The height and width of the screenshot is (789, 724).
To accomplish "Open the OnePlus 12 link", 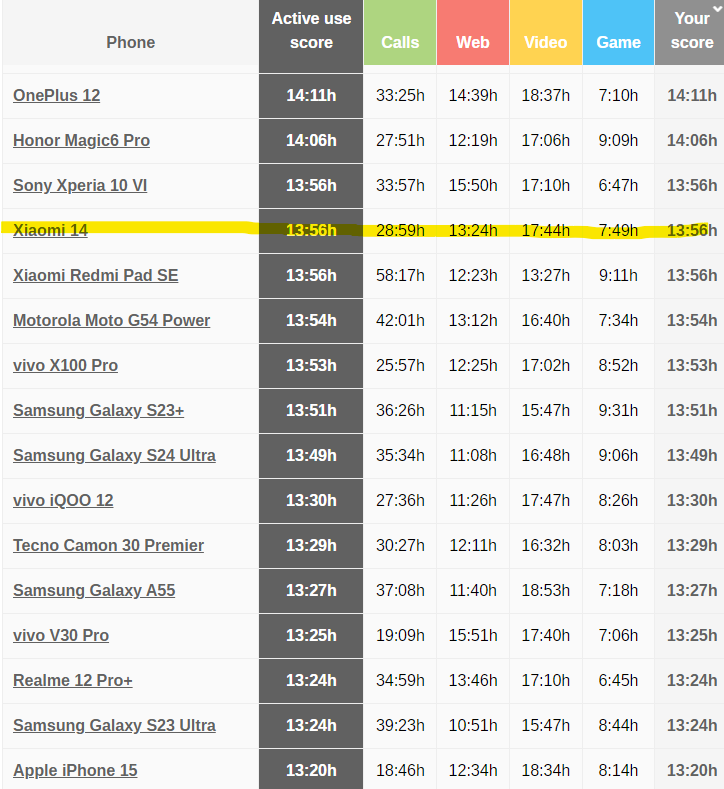I will coord(57,96).
